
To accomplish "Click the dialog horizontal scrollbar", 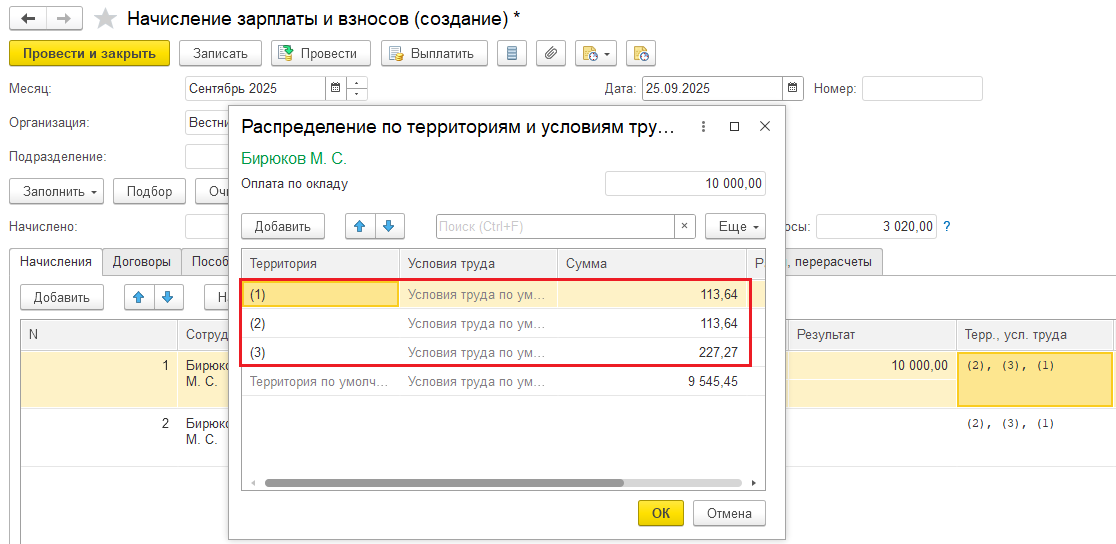I will point(444,483).
